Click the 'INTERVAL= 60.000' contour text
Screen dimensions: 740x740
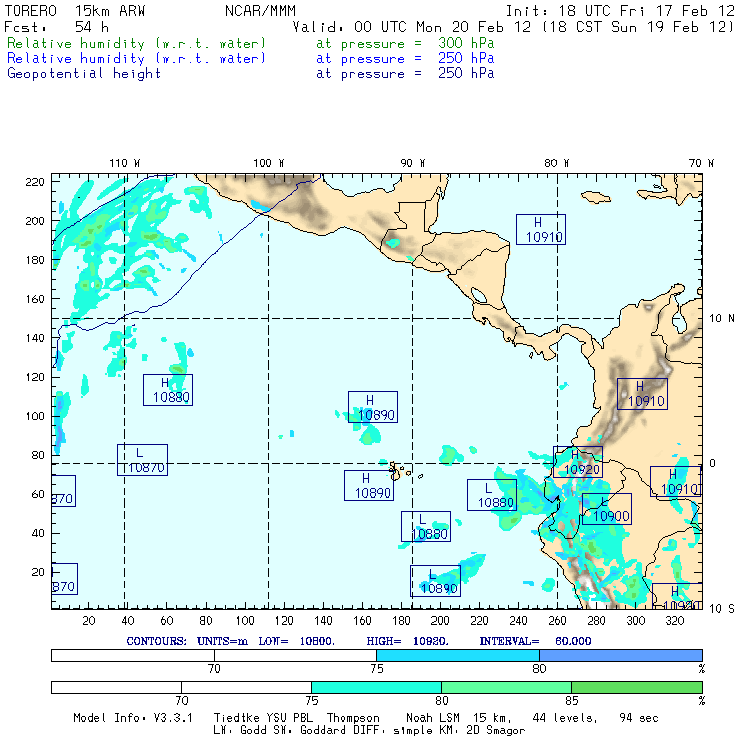point(535,641)
